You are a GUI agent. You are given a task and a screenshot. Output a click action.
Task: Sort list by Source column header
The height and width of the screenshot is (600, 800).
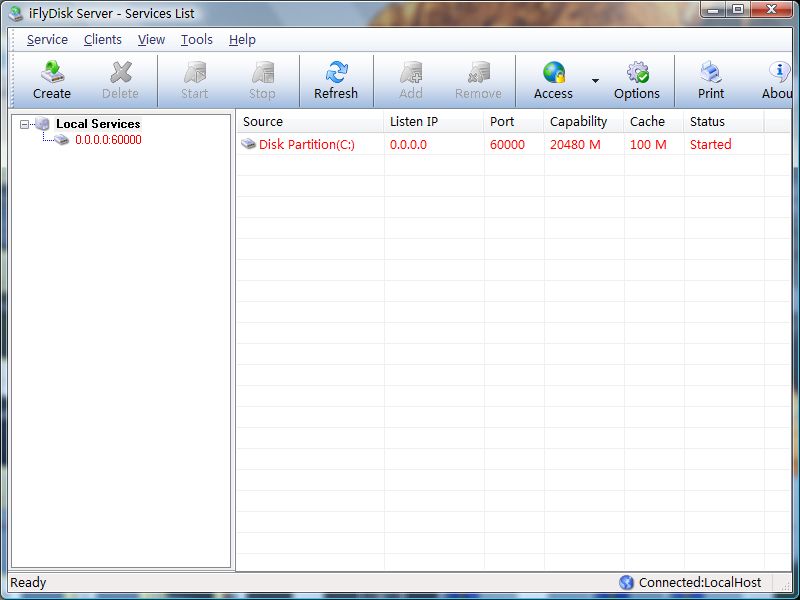309,122
